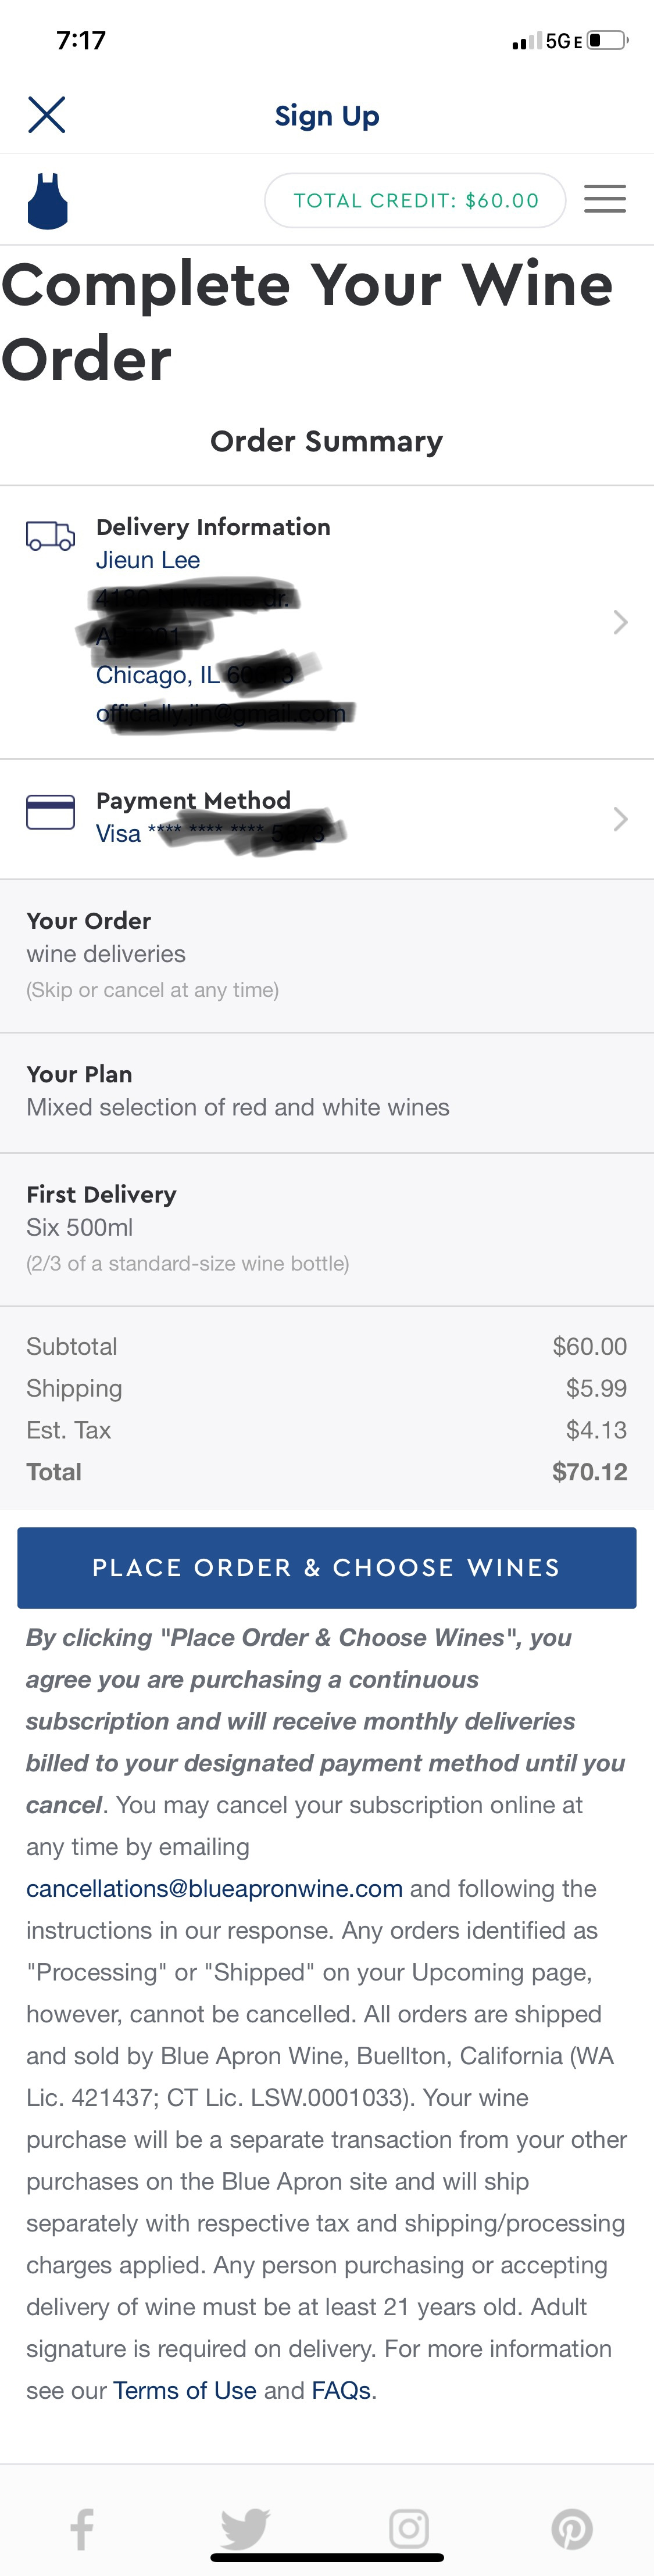Image resolution: width=654 pixels, height=2576 pixels.
Task: Tap the delivery truck icon
Action: pos(50,536)
